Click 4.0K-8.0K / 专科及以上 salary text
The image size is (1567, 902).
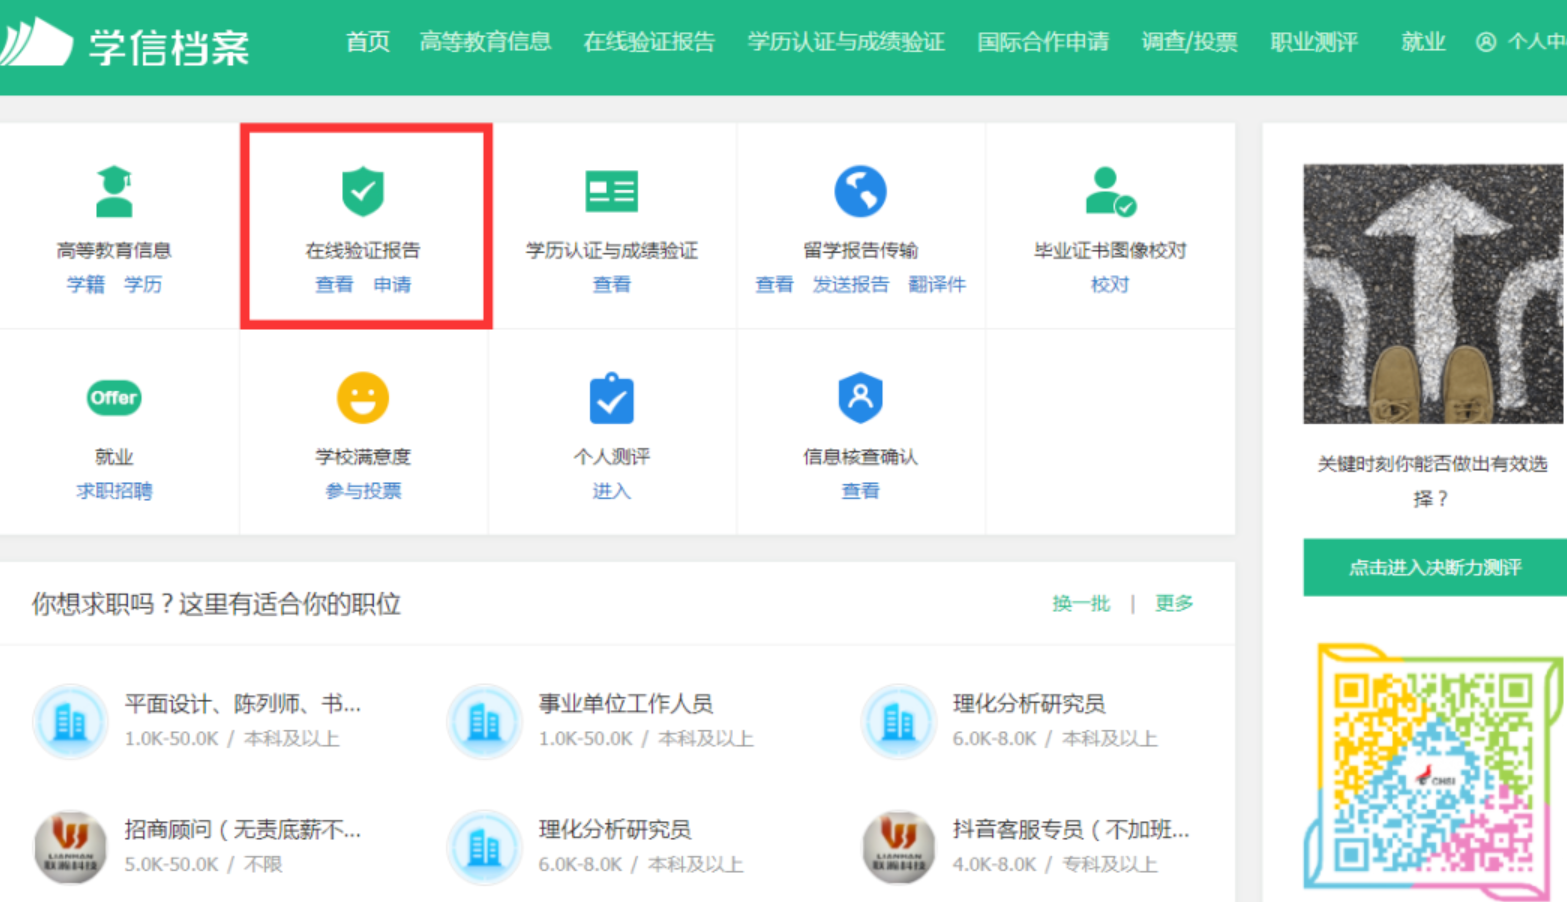pyautogui.click(x=1054, y=865)
